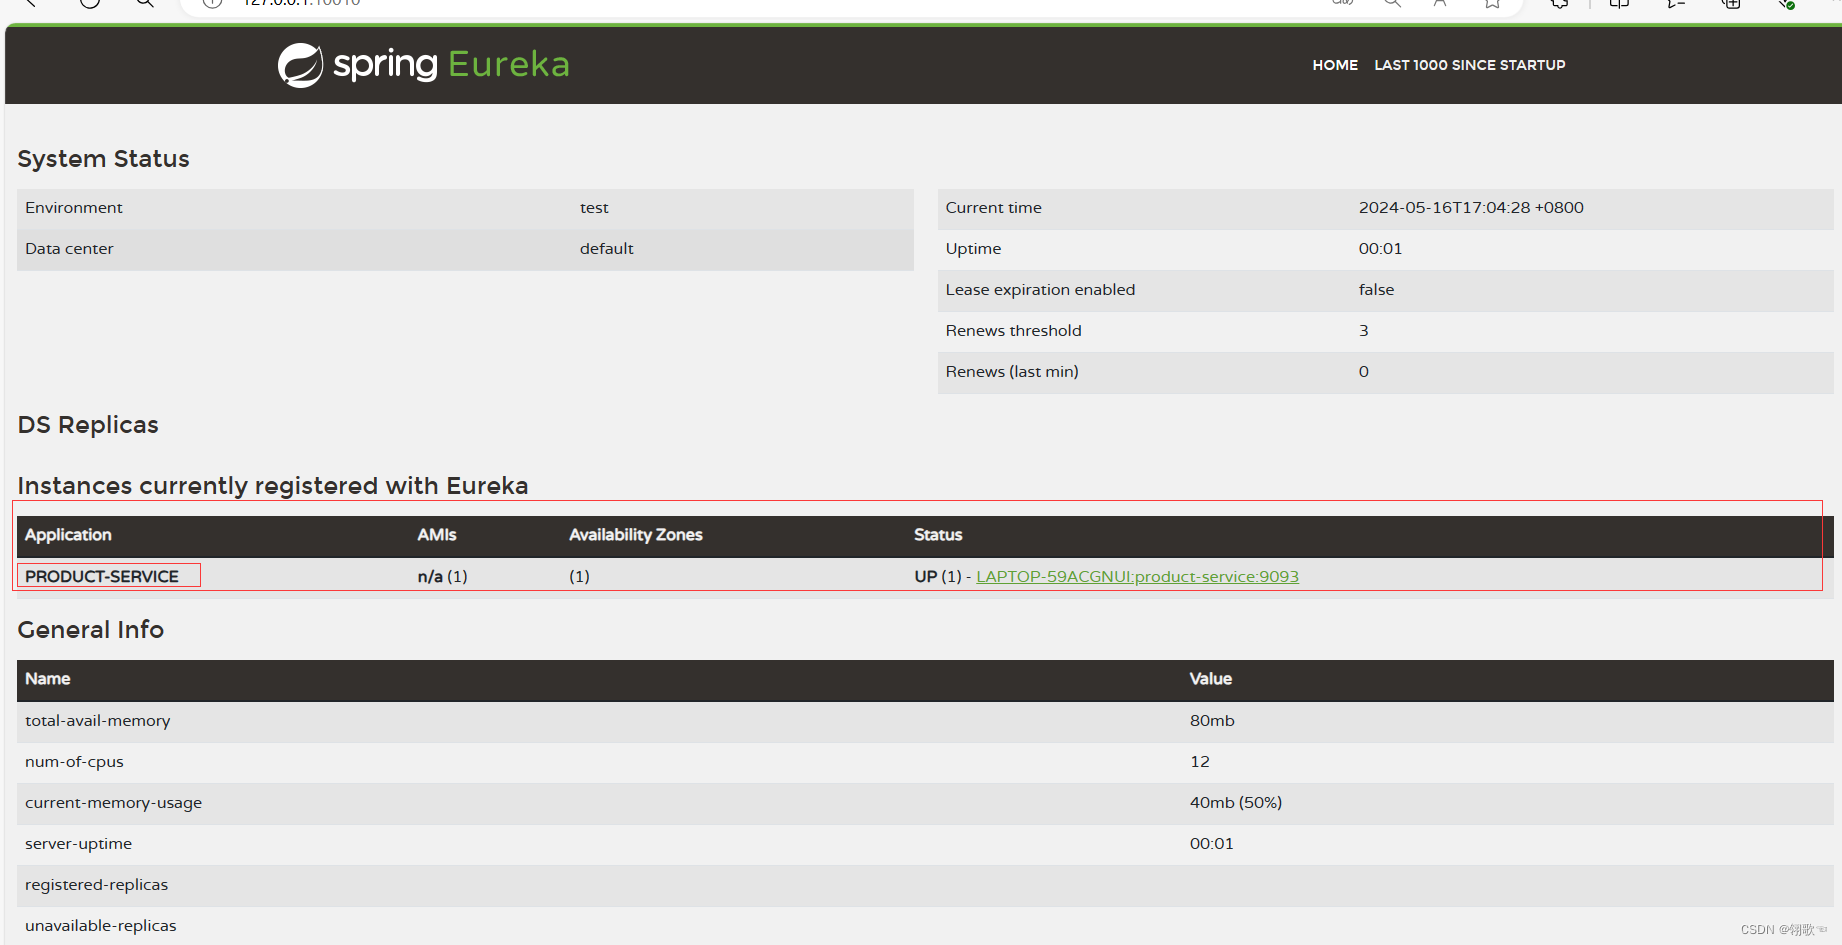The height and width of the screenshot is (945, 1842).
Task: Select the Uptime value 00:01
Action: [x=1380, y=249]
